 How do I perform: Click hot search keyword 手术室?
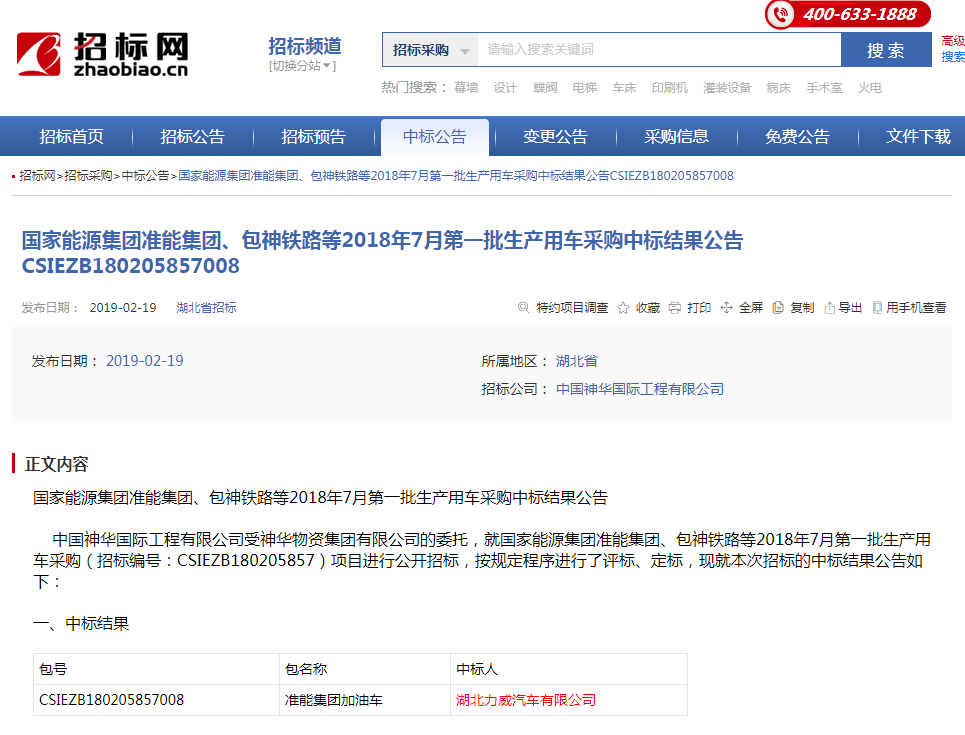(824, 88)
